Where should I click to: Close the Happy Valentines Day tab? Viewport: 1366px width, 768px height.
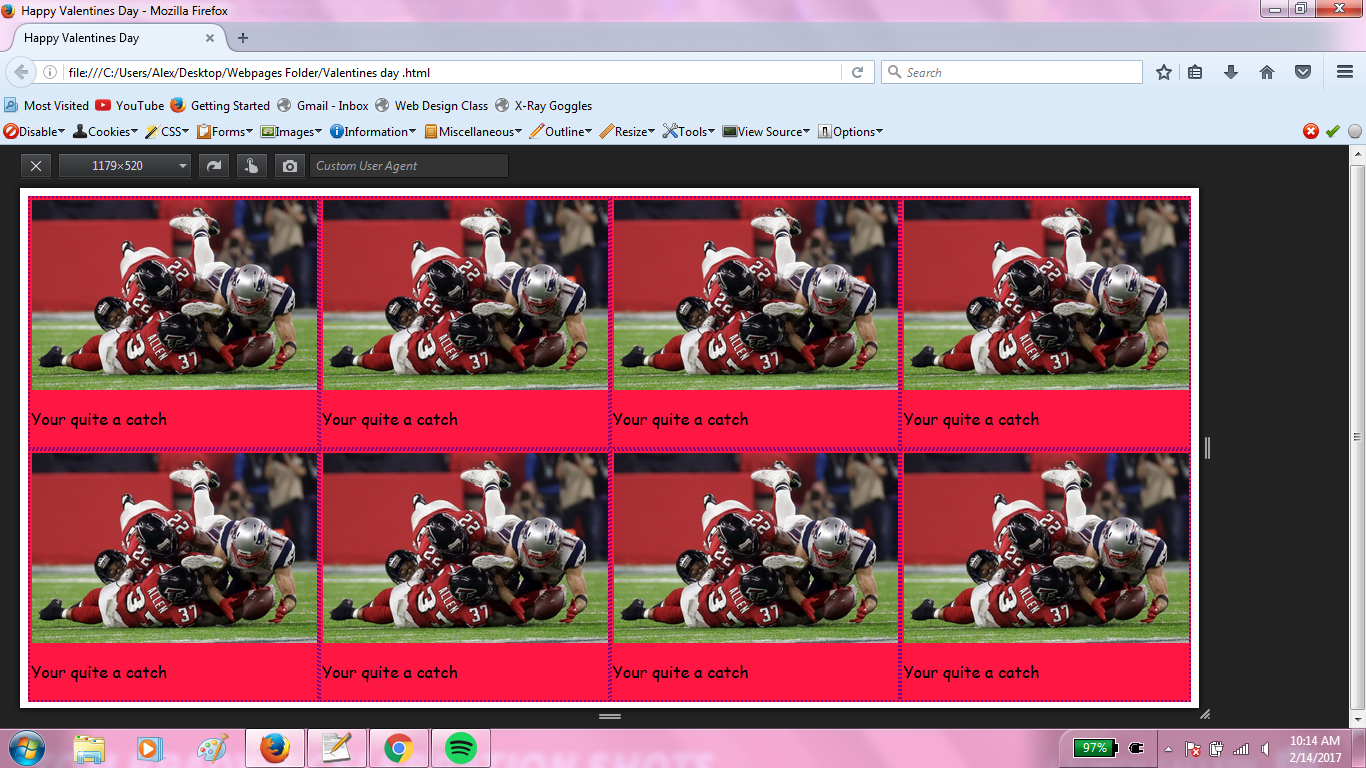coord(210,38)
